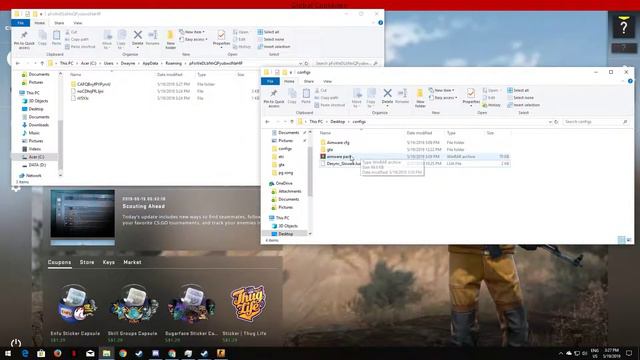Click New folder icon in Roaming window
This screenshot has width=640, height=360.
(171, 40)
